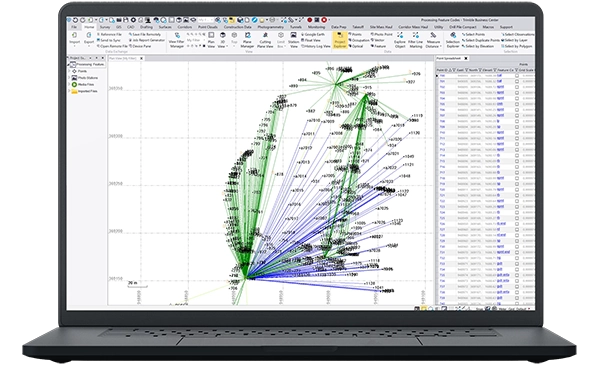This screenshot has width=600, height=375.
Task: Close the Plan View tab
Action: [x=141, y=59]
